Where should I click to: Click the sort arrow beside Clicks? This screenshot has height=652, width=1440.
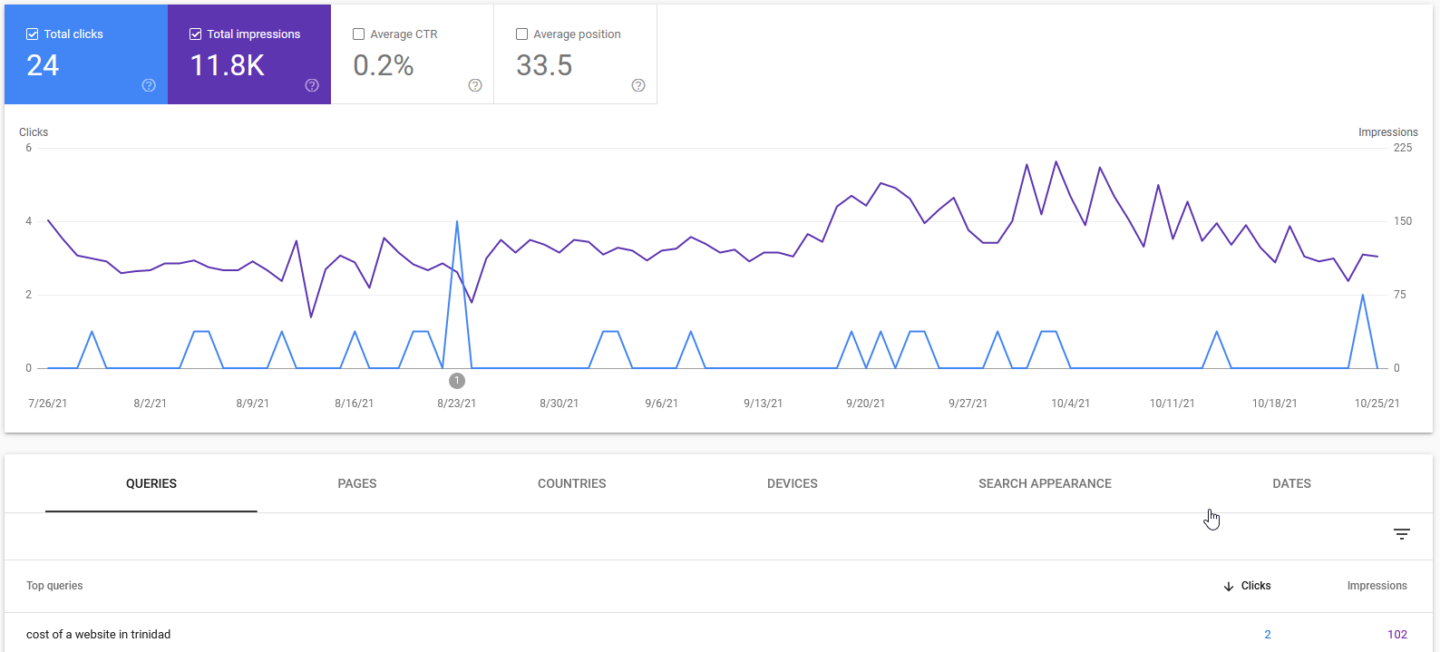1228,586
